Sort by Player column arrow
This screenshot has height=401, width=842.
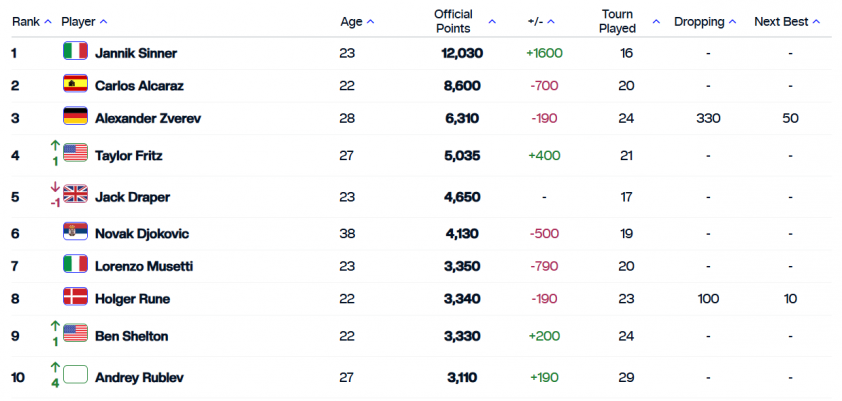[x=104, y=21]
